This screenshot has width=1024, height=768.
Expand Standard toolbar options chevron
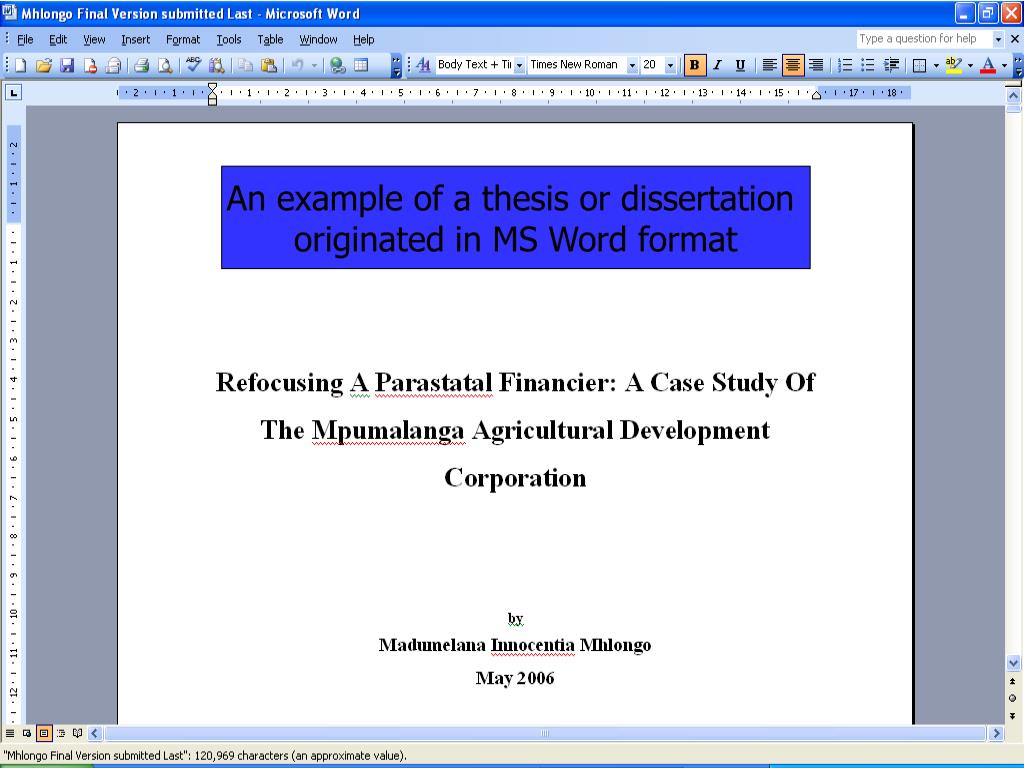pyautogui.click(x=396, y=65)
